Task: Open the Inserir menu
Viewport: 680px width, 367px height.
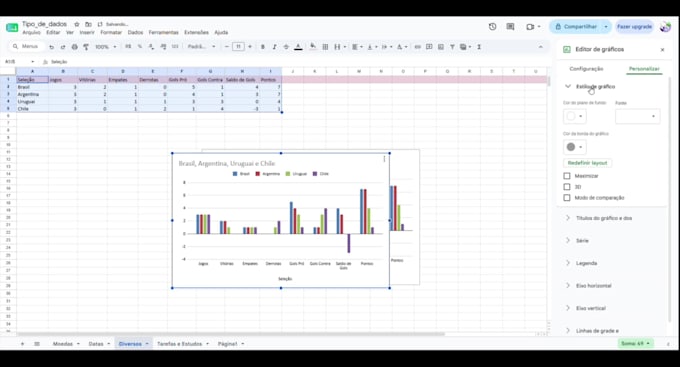Action: pyautogui.click(x=87, y=33)
